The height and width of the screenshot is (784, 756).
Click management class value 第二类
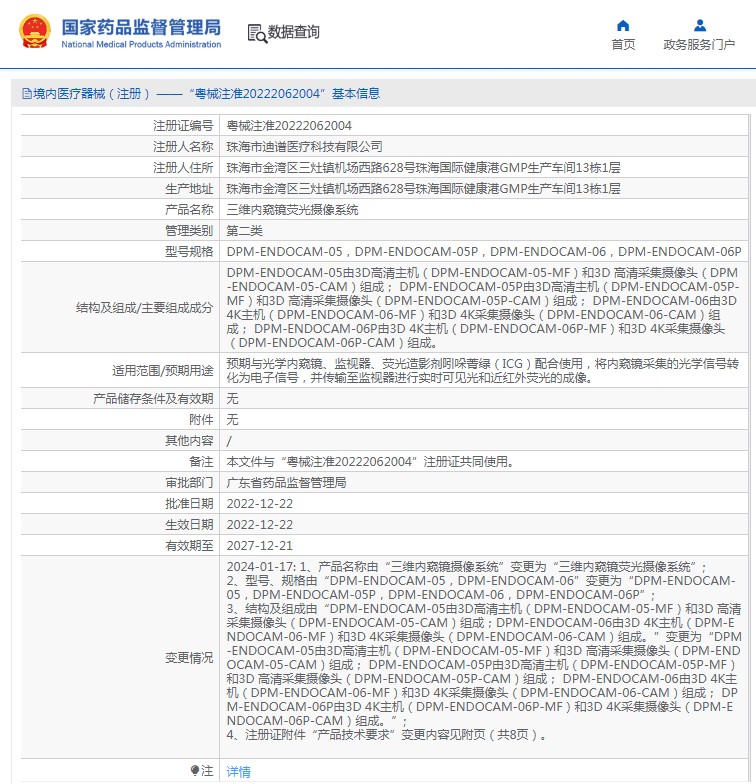(x=244, y=230)
